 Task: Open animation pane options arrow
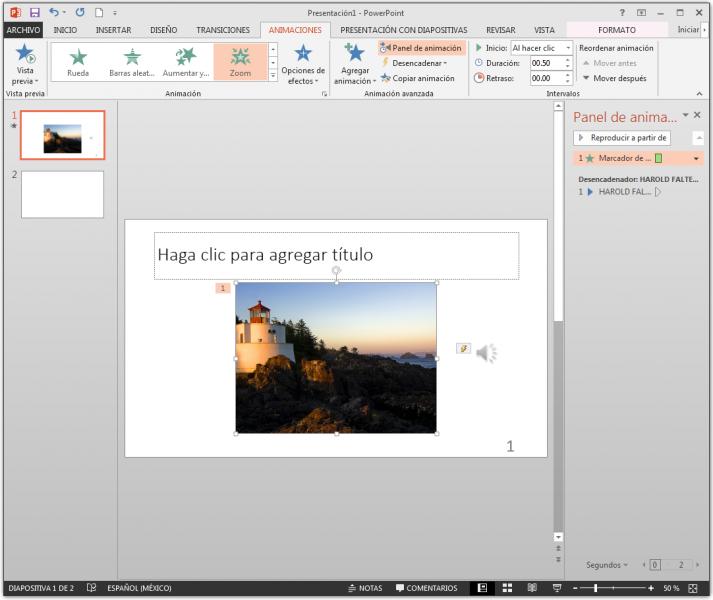[x=685, y=115]
